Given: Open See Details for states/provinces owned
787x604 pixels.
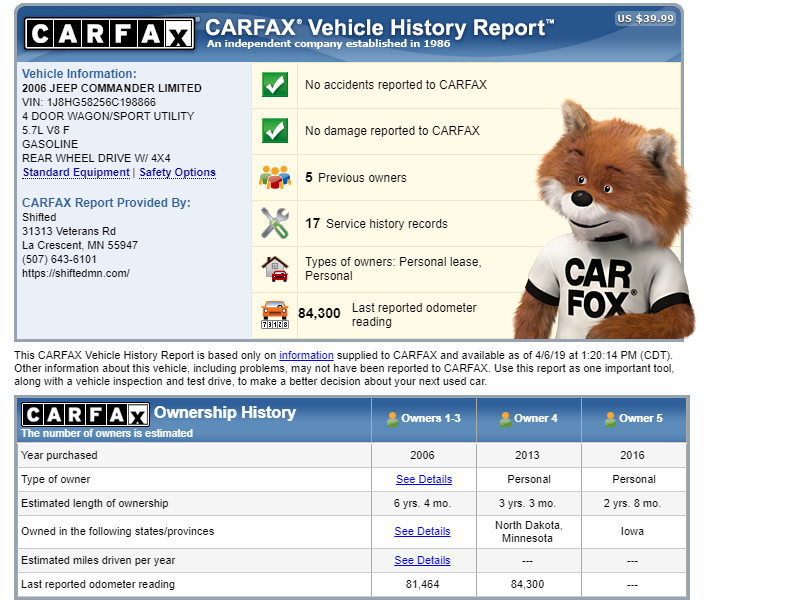Looking at the screenshot, I should pyautogui.click(x=422, y=531).
